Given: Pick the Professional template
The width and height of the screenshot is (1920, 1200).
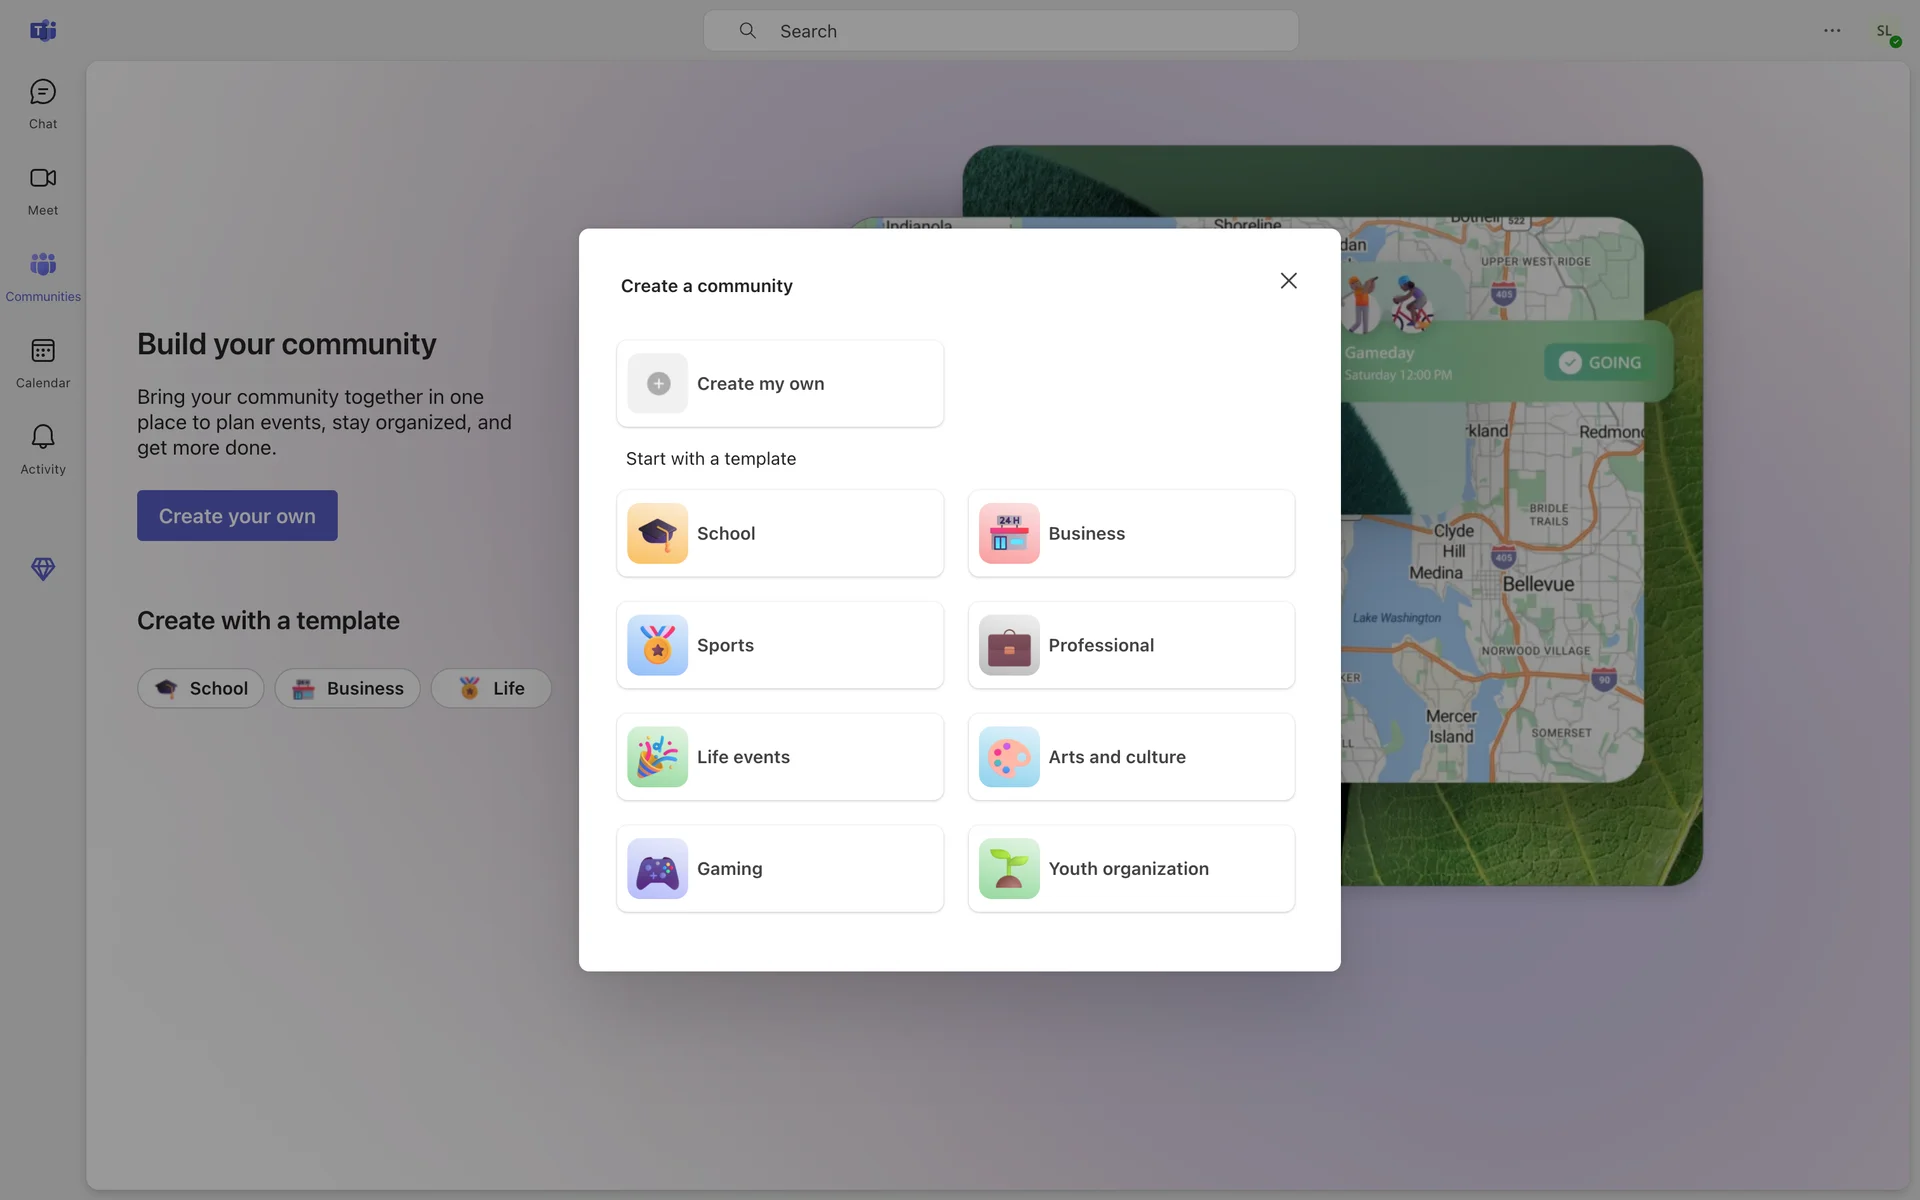Looking at the screenshot, I should click(1131, 646).
